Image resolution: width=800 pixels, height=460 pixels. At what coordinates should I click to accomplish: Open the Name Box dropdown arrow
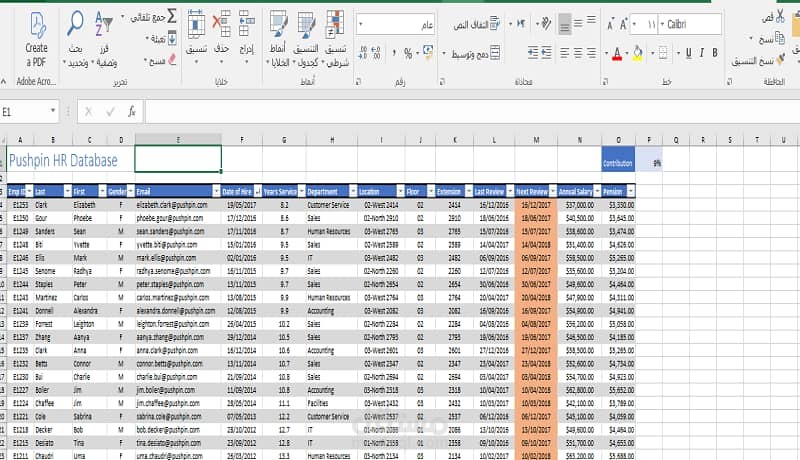click(53, 111)
